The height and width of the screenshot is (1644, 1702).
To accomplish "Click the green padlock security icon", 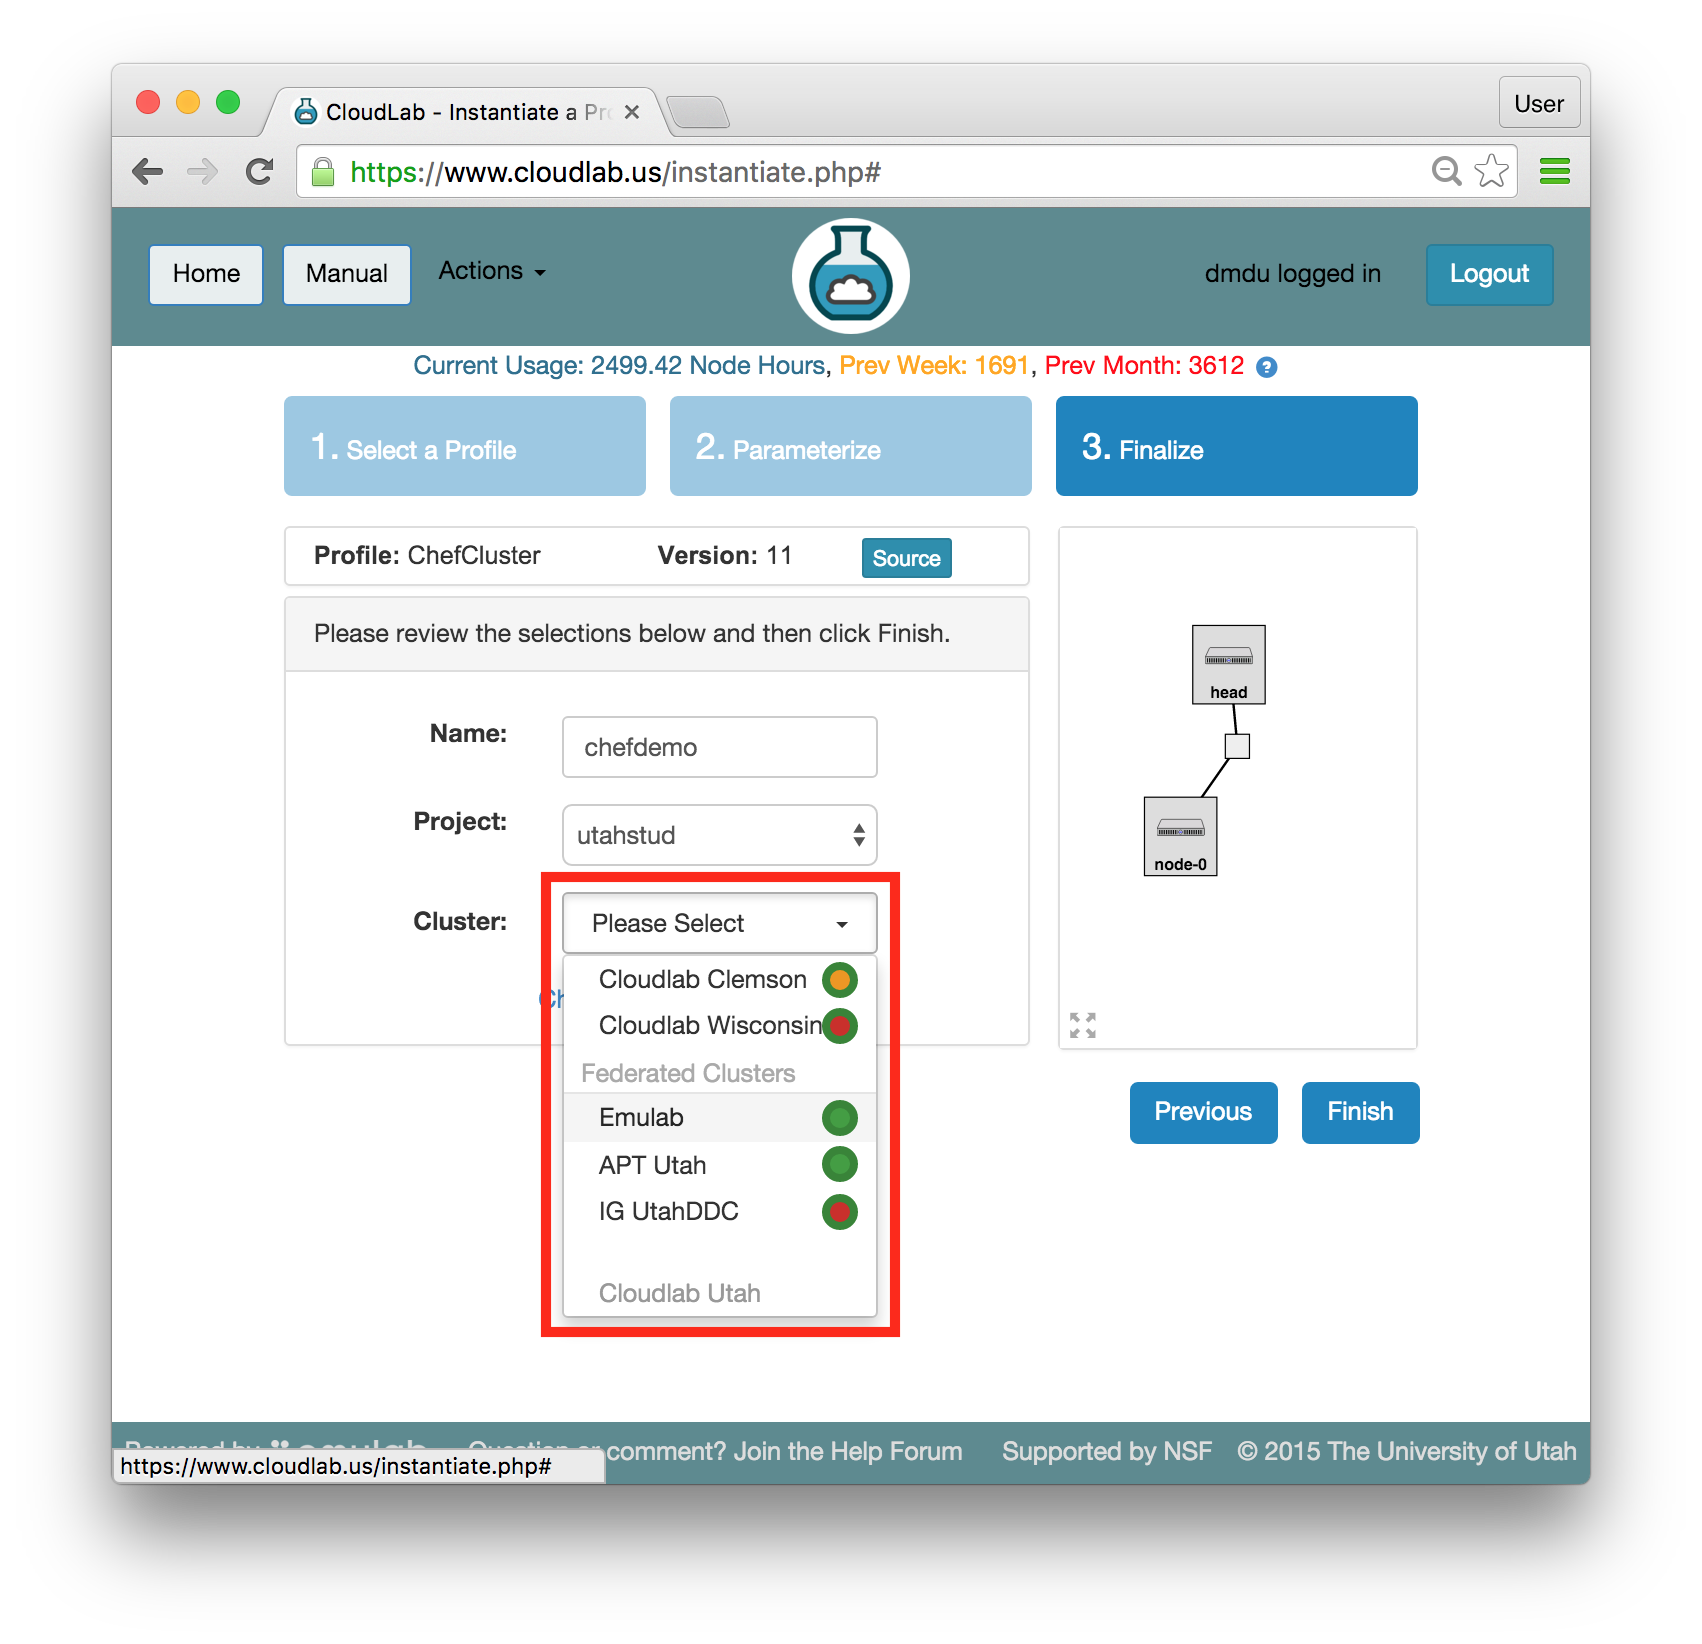I will [x=323, y=172].
